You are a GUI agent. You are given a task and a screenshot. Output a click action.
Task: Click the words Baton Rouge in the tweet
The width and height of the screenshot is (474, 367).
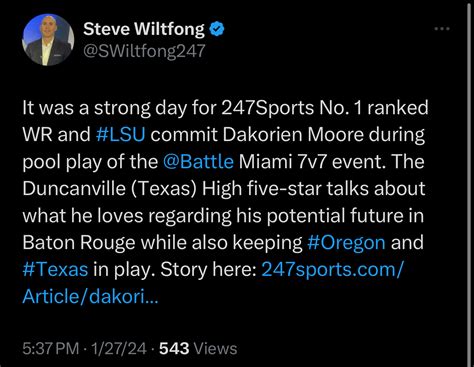[79, 242]
